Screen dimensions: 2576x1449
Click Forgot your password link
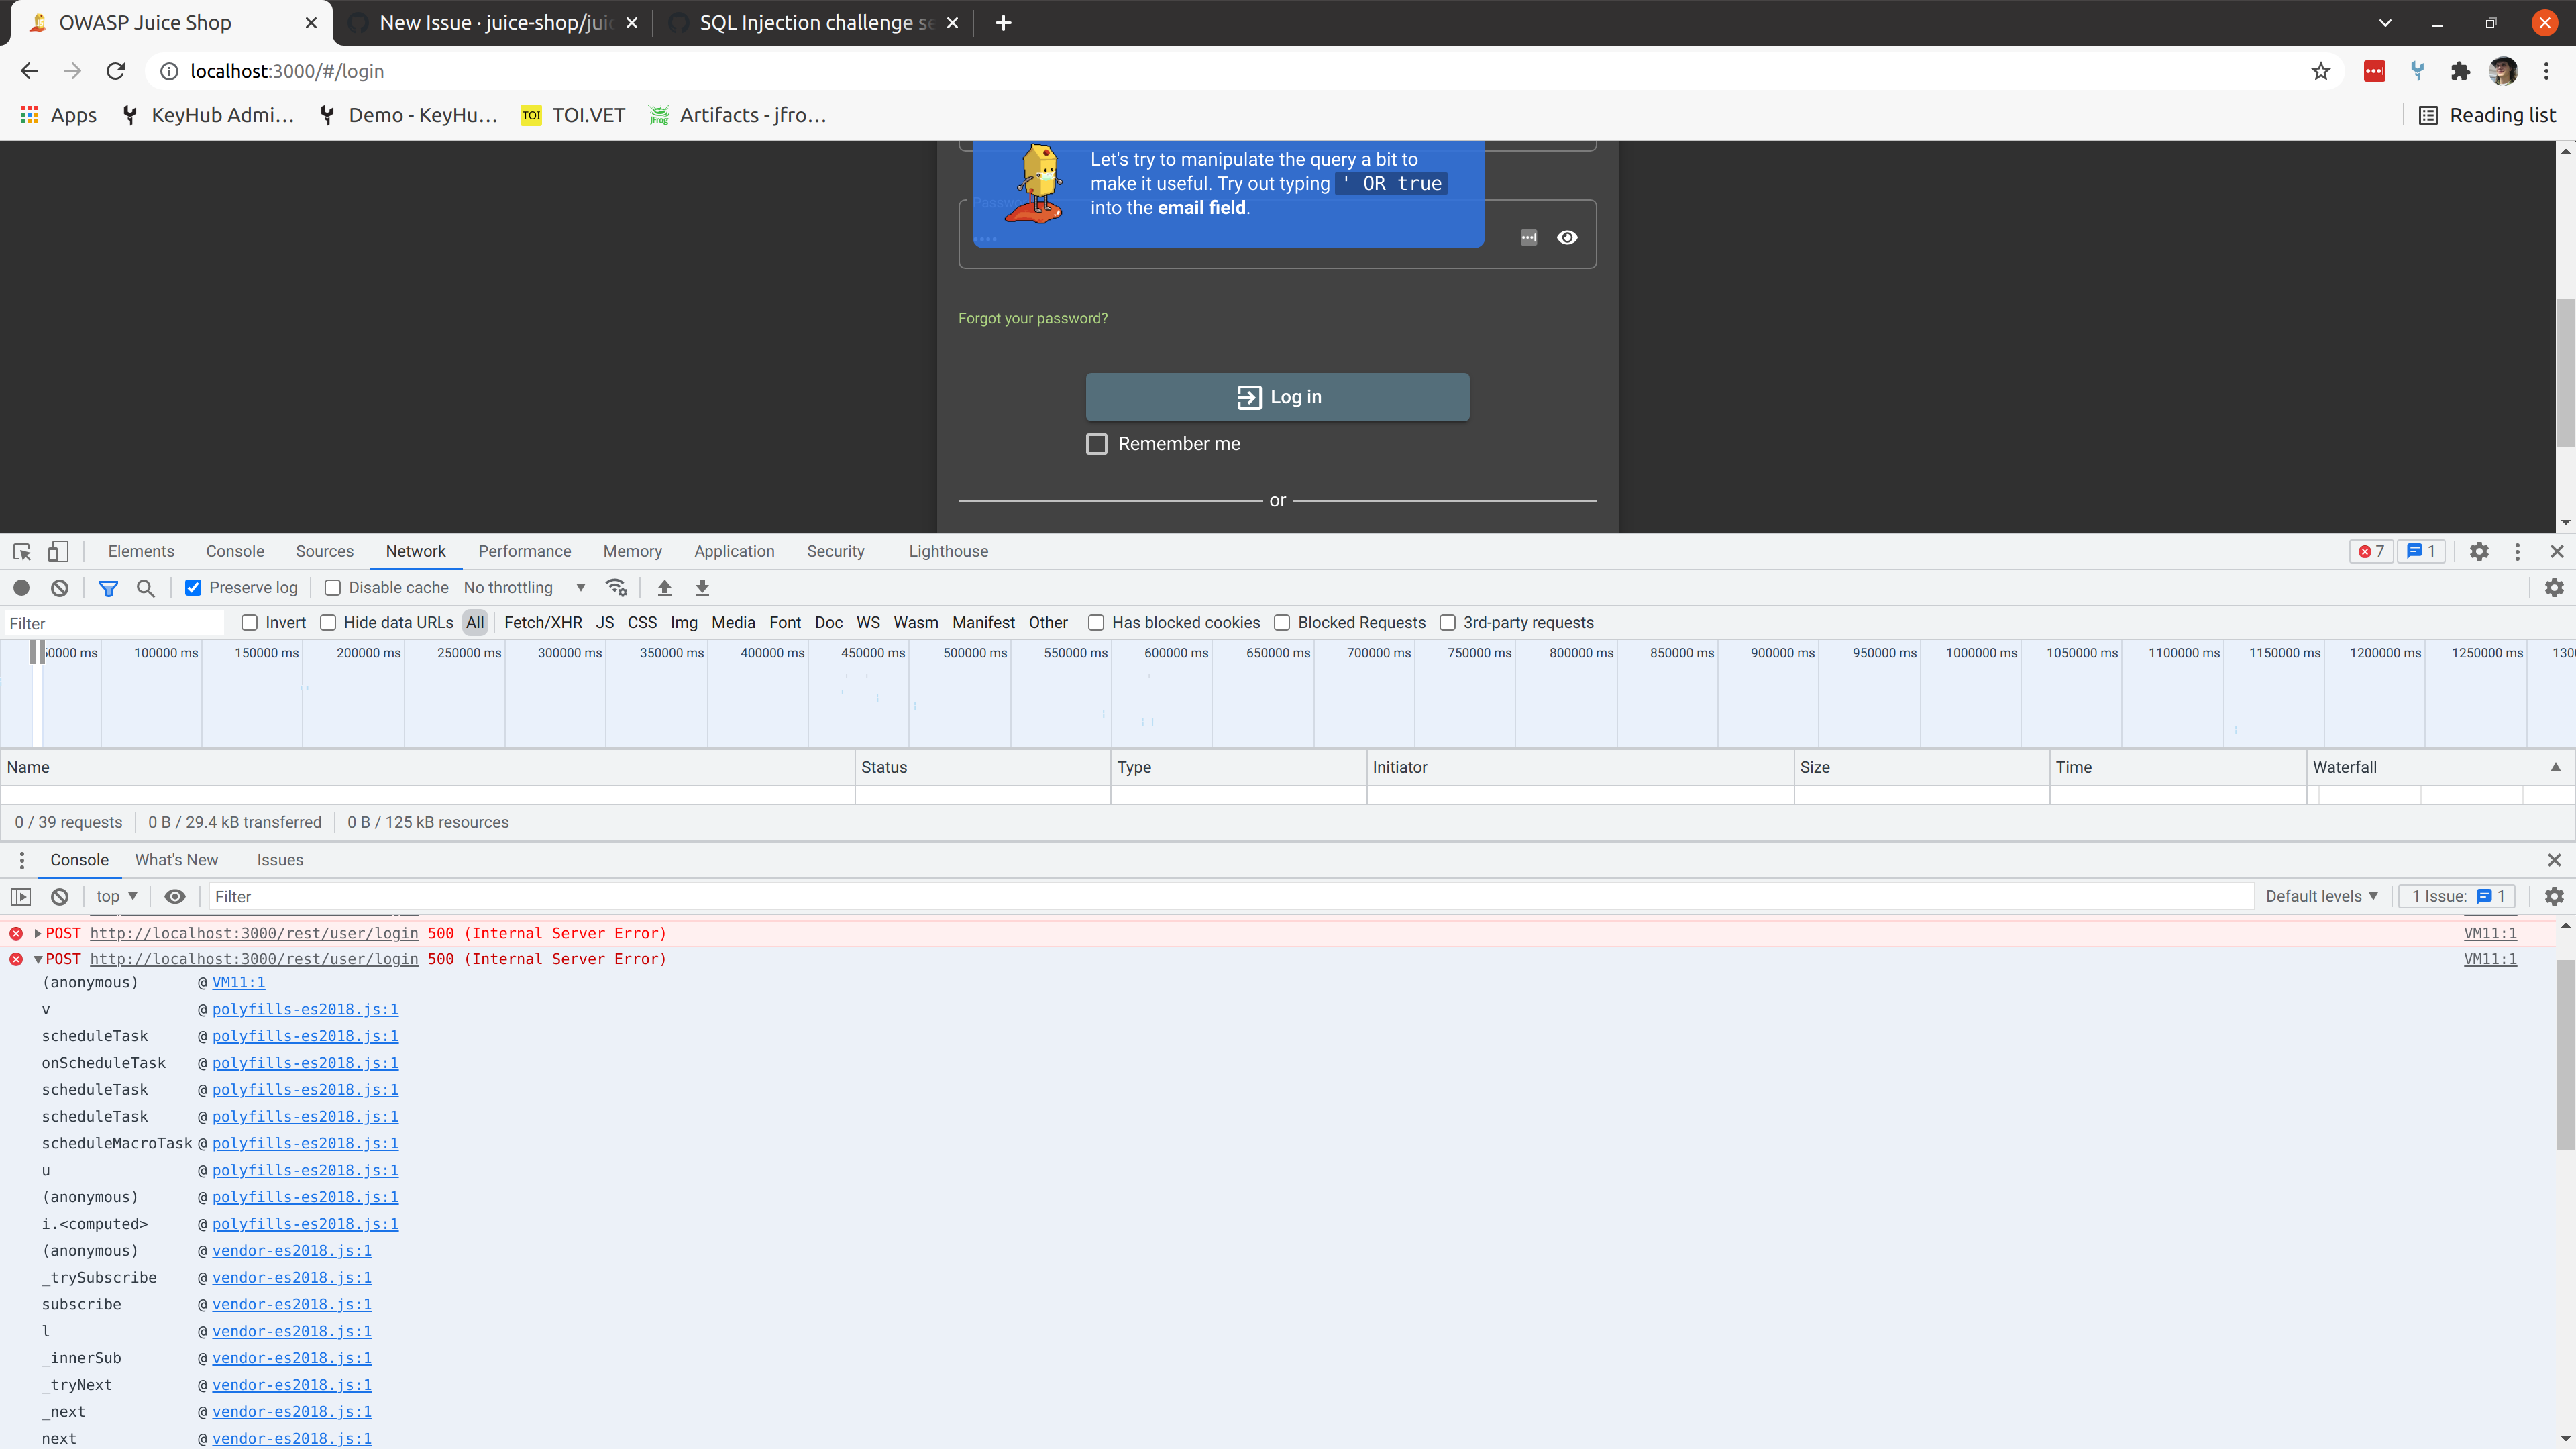pos(1033,318)
